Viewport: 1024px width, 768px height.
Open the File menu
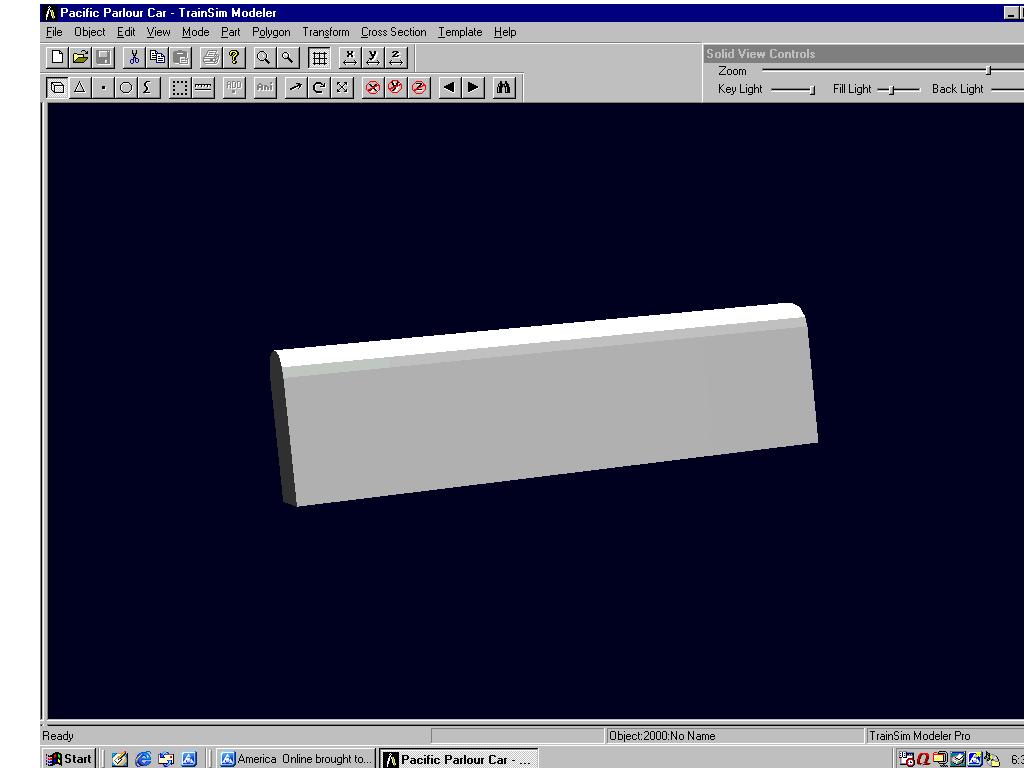(54, 32)
